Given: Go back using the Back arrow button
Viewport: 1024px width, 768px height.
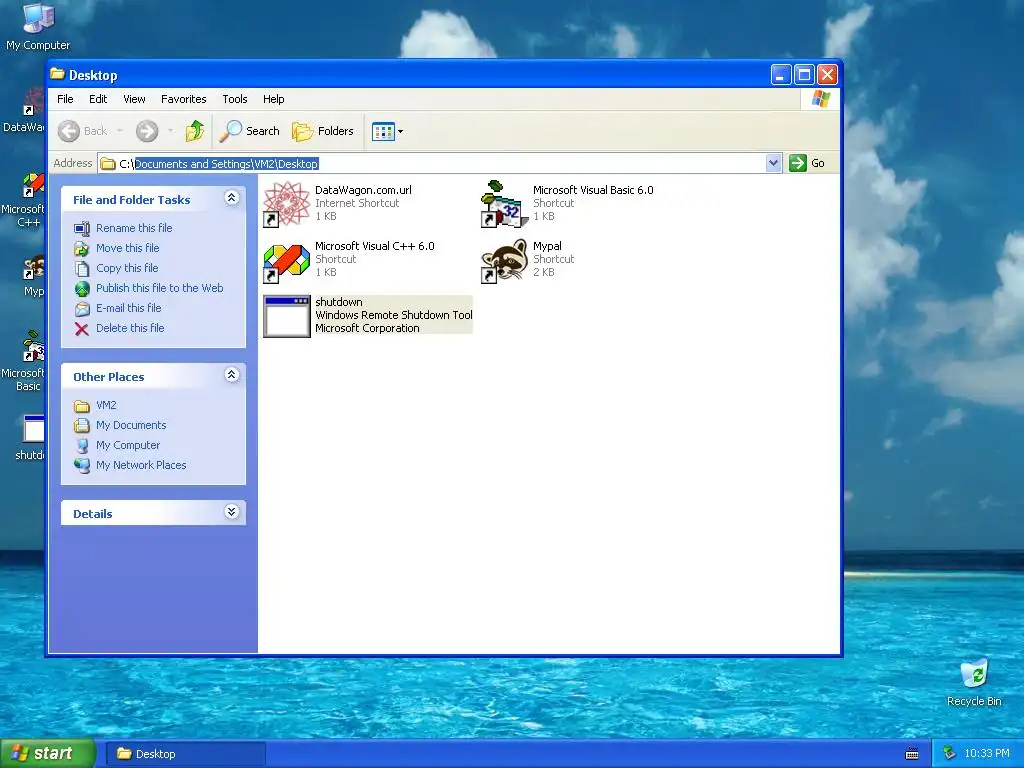Looking at the screenshot, I should click(82, 131).
